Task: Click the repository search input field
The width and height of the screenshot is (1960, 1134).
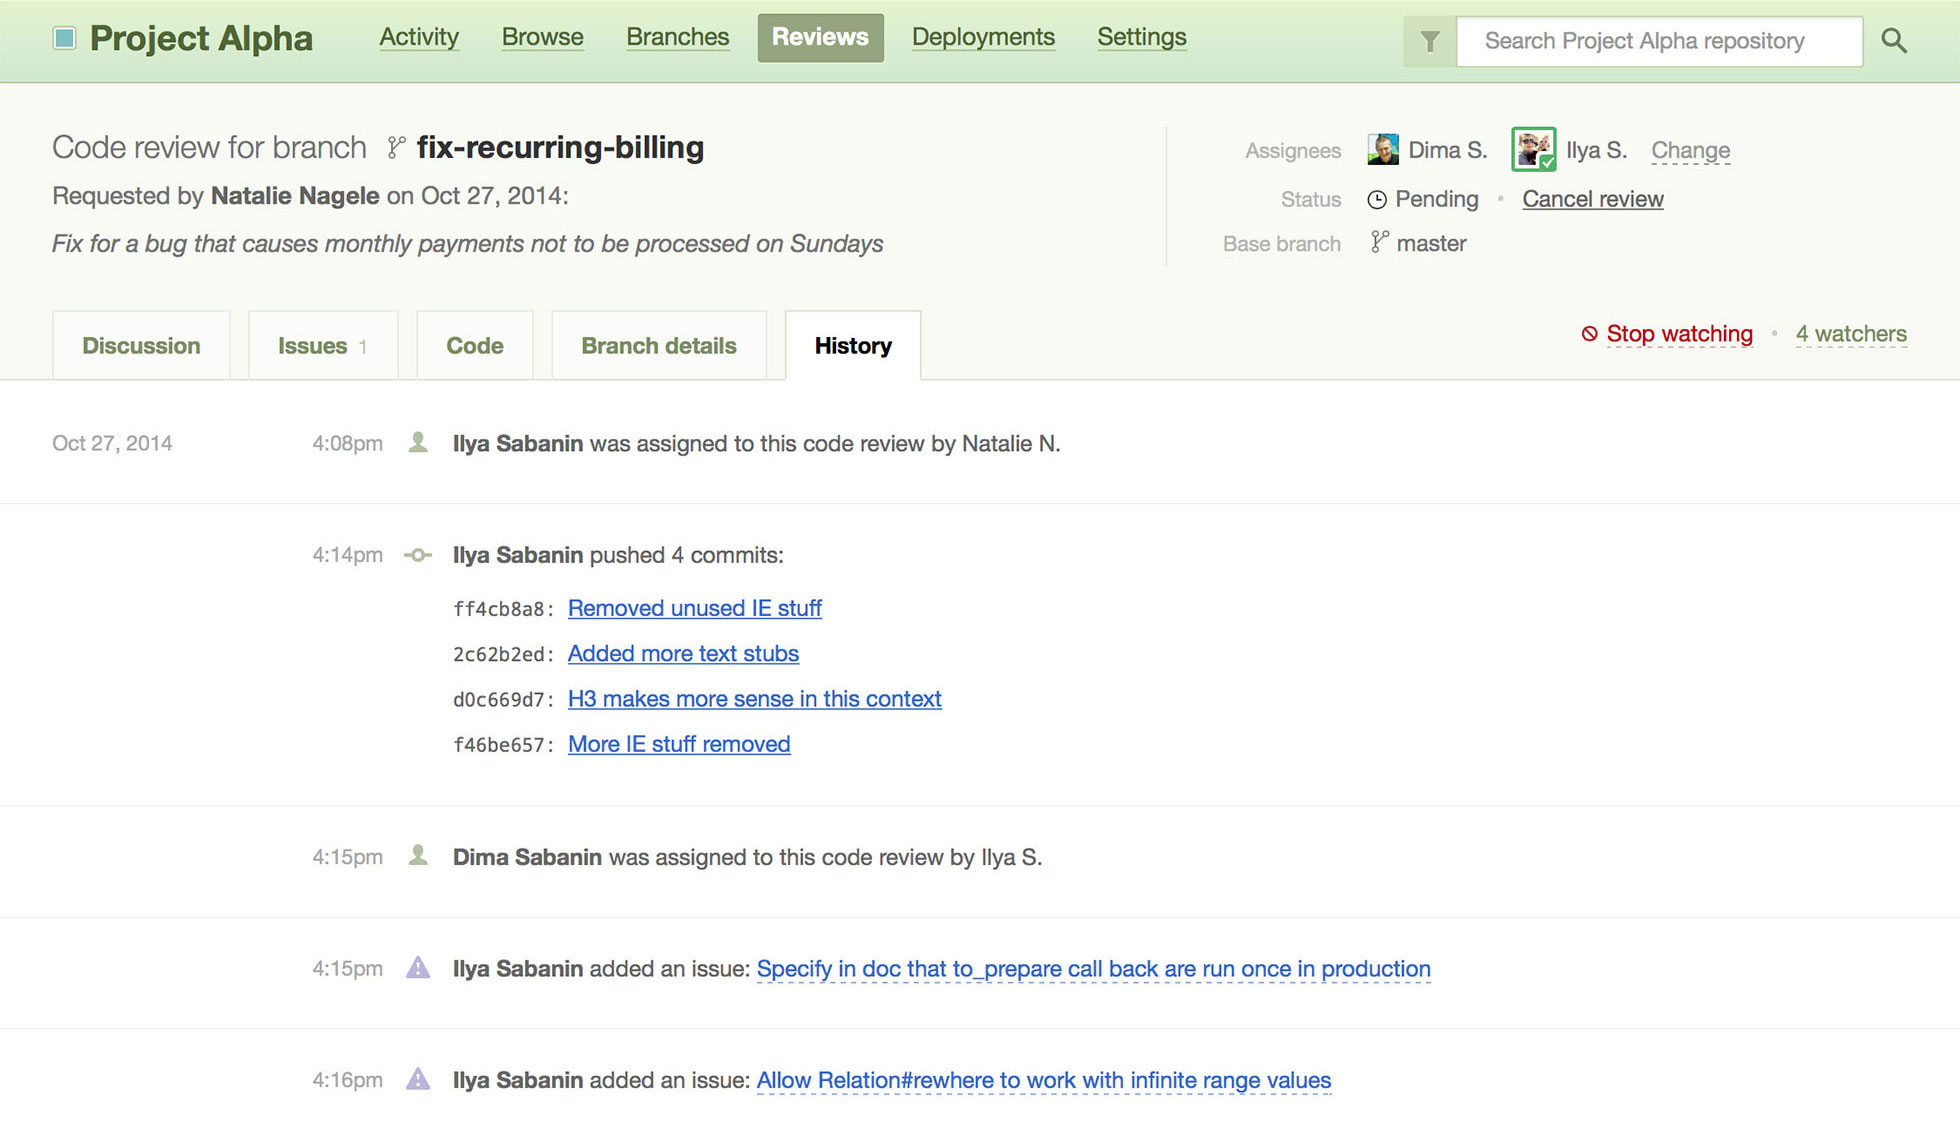Action: click(1658, 41)
